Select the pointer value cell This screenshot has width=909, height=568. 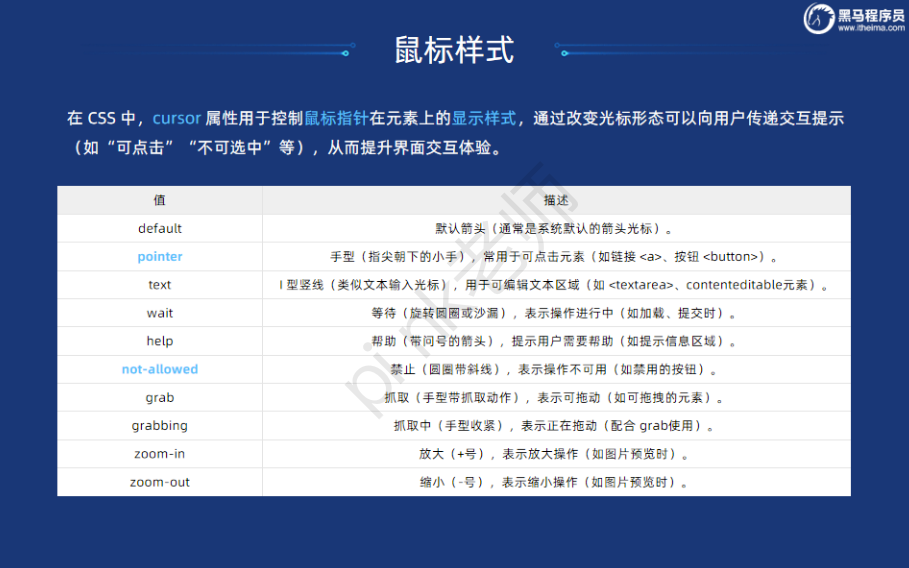(159, 256)
